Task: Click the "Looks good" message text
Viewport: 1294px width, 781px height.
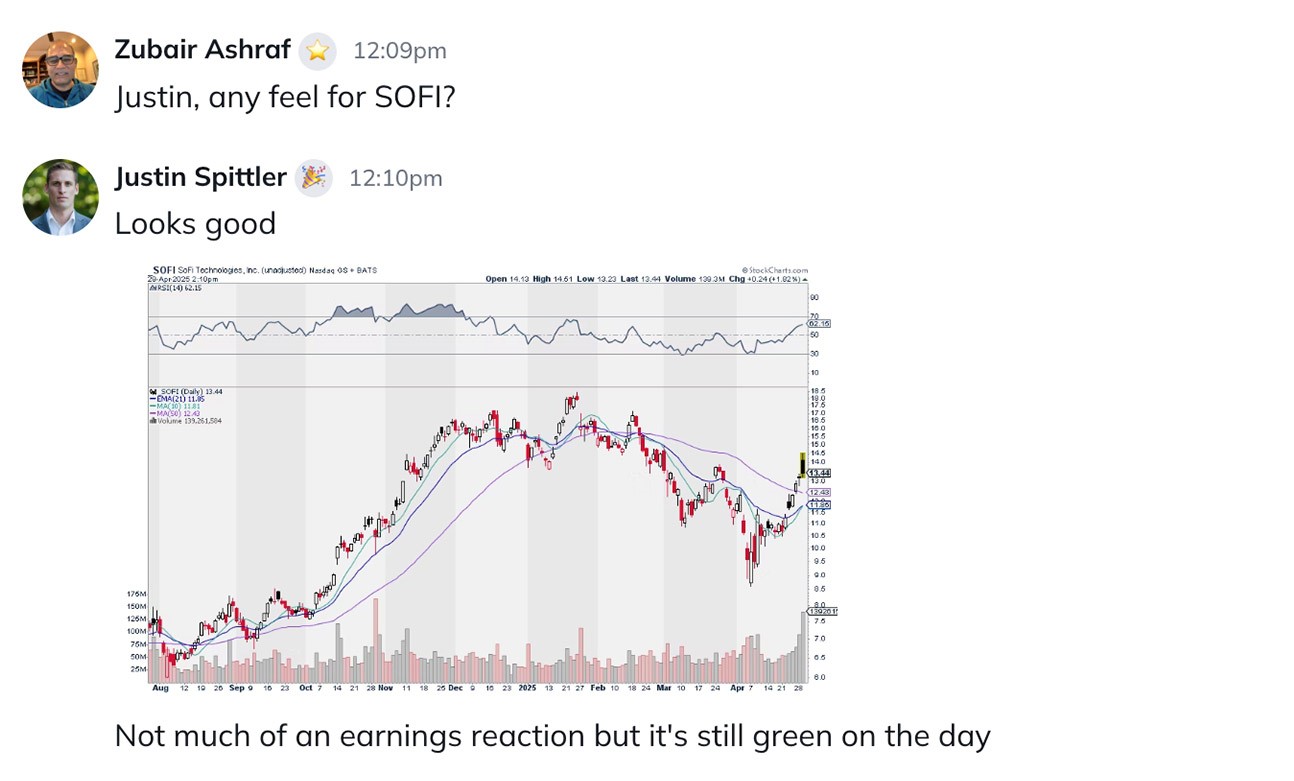Action: coord(195,224)
